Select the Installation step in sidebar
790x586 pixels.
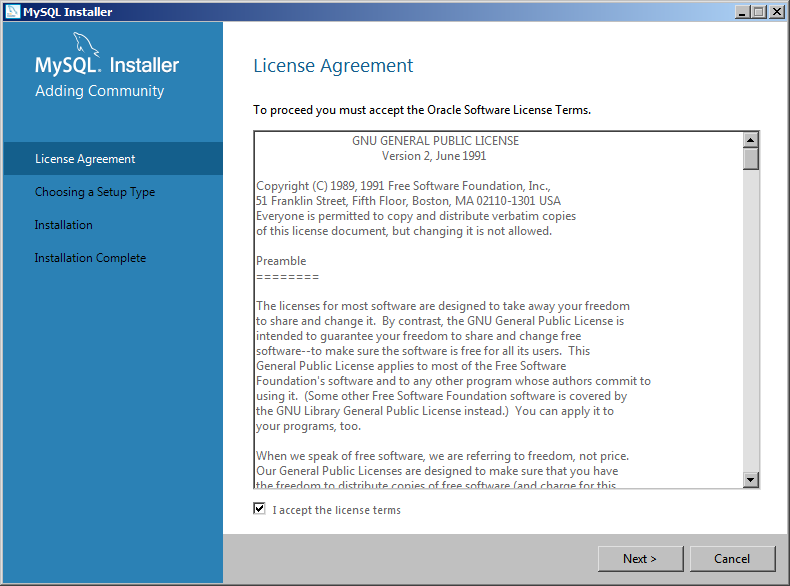pyautogui.click(x=113, y=225)
